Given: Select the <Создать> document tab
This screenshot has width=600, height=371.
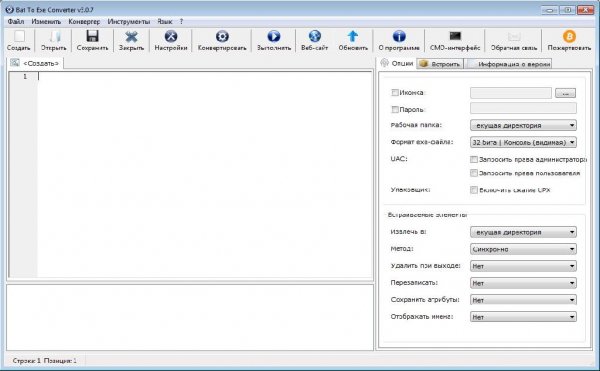Looking at the screenshot, I should [36, 63].
